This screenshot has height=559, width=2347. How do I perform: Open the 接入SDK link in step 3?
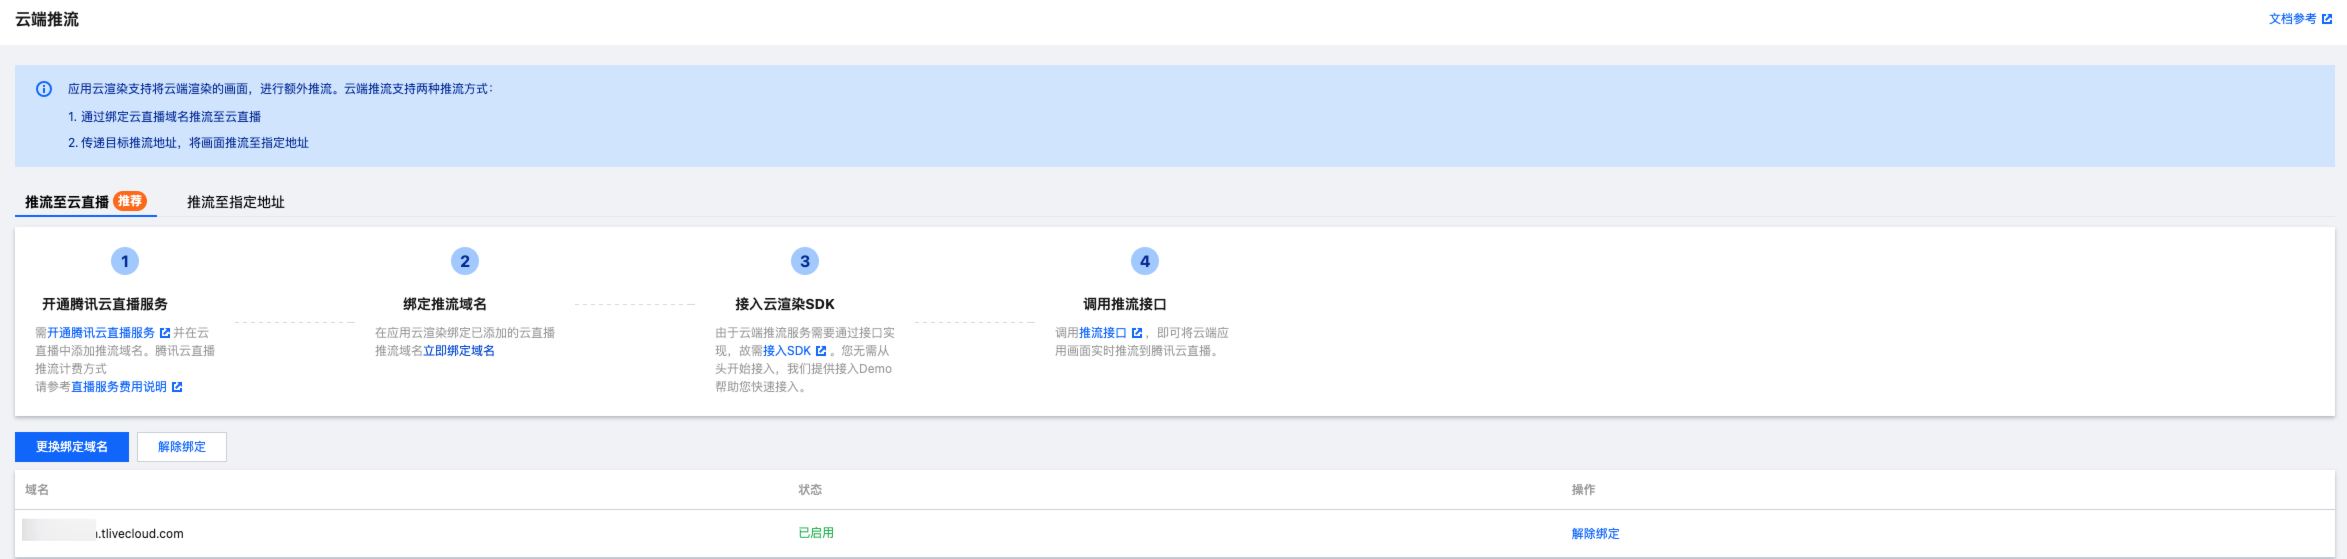pos(787,351)
